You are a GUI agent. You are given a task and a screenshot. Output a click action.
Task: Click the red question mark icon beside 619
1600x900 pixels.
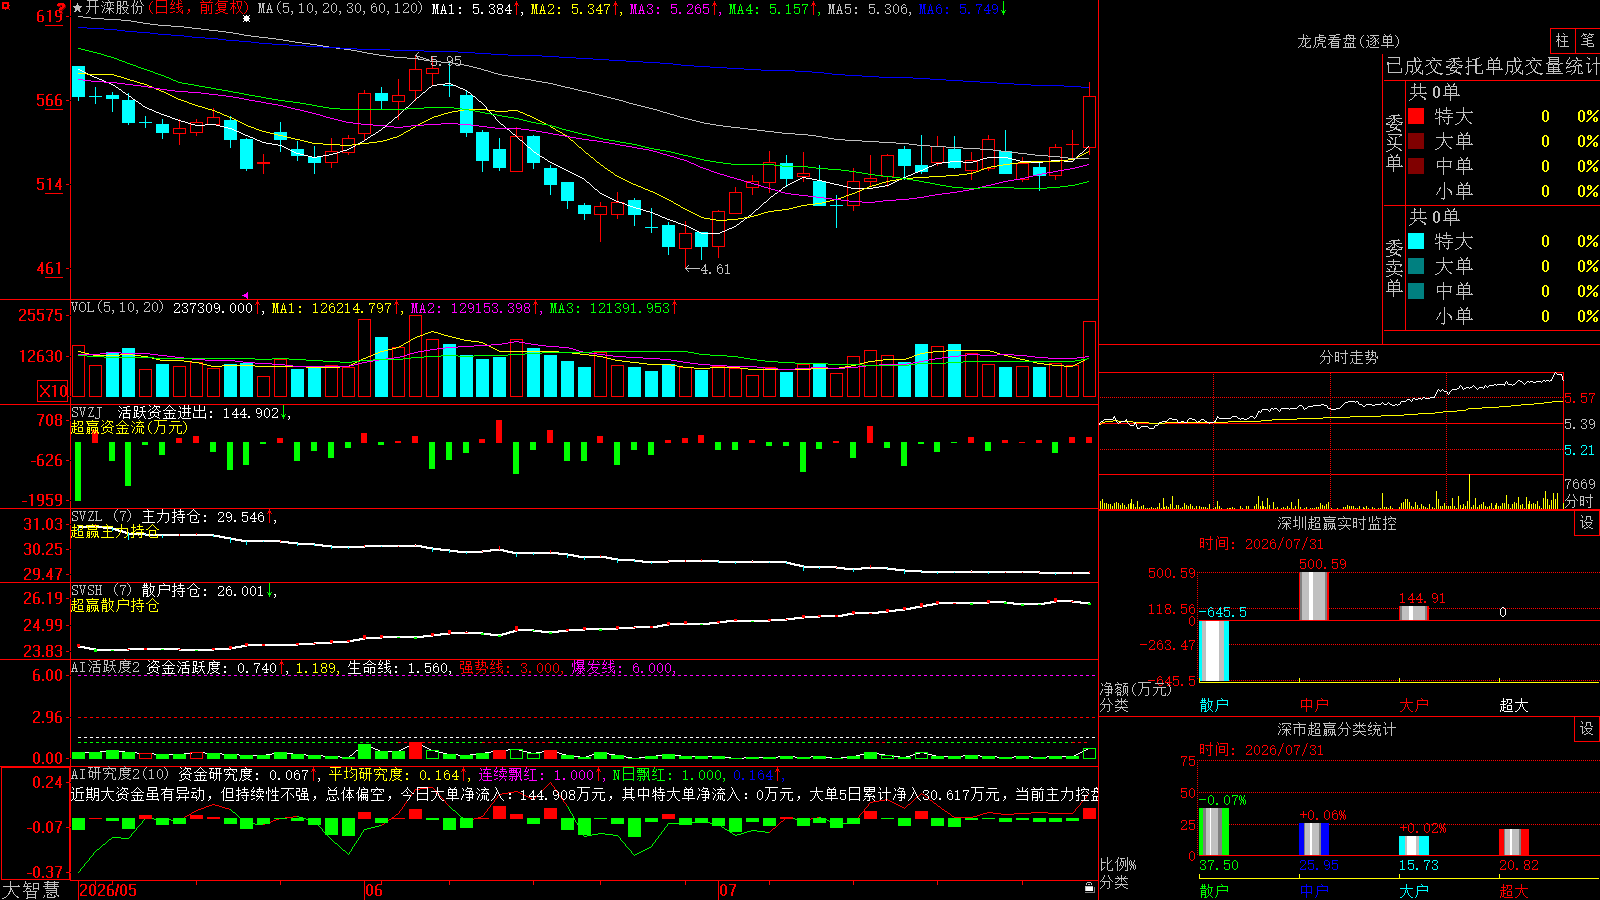[61, 8]
